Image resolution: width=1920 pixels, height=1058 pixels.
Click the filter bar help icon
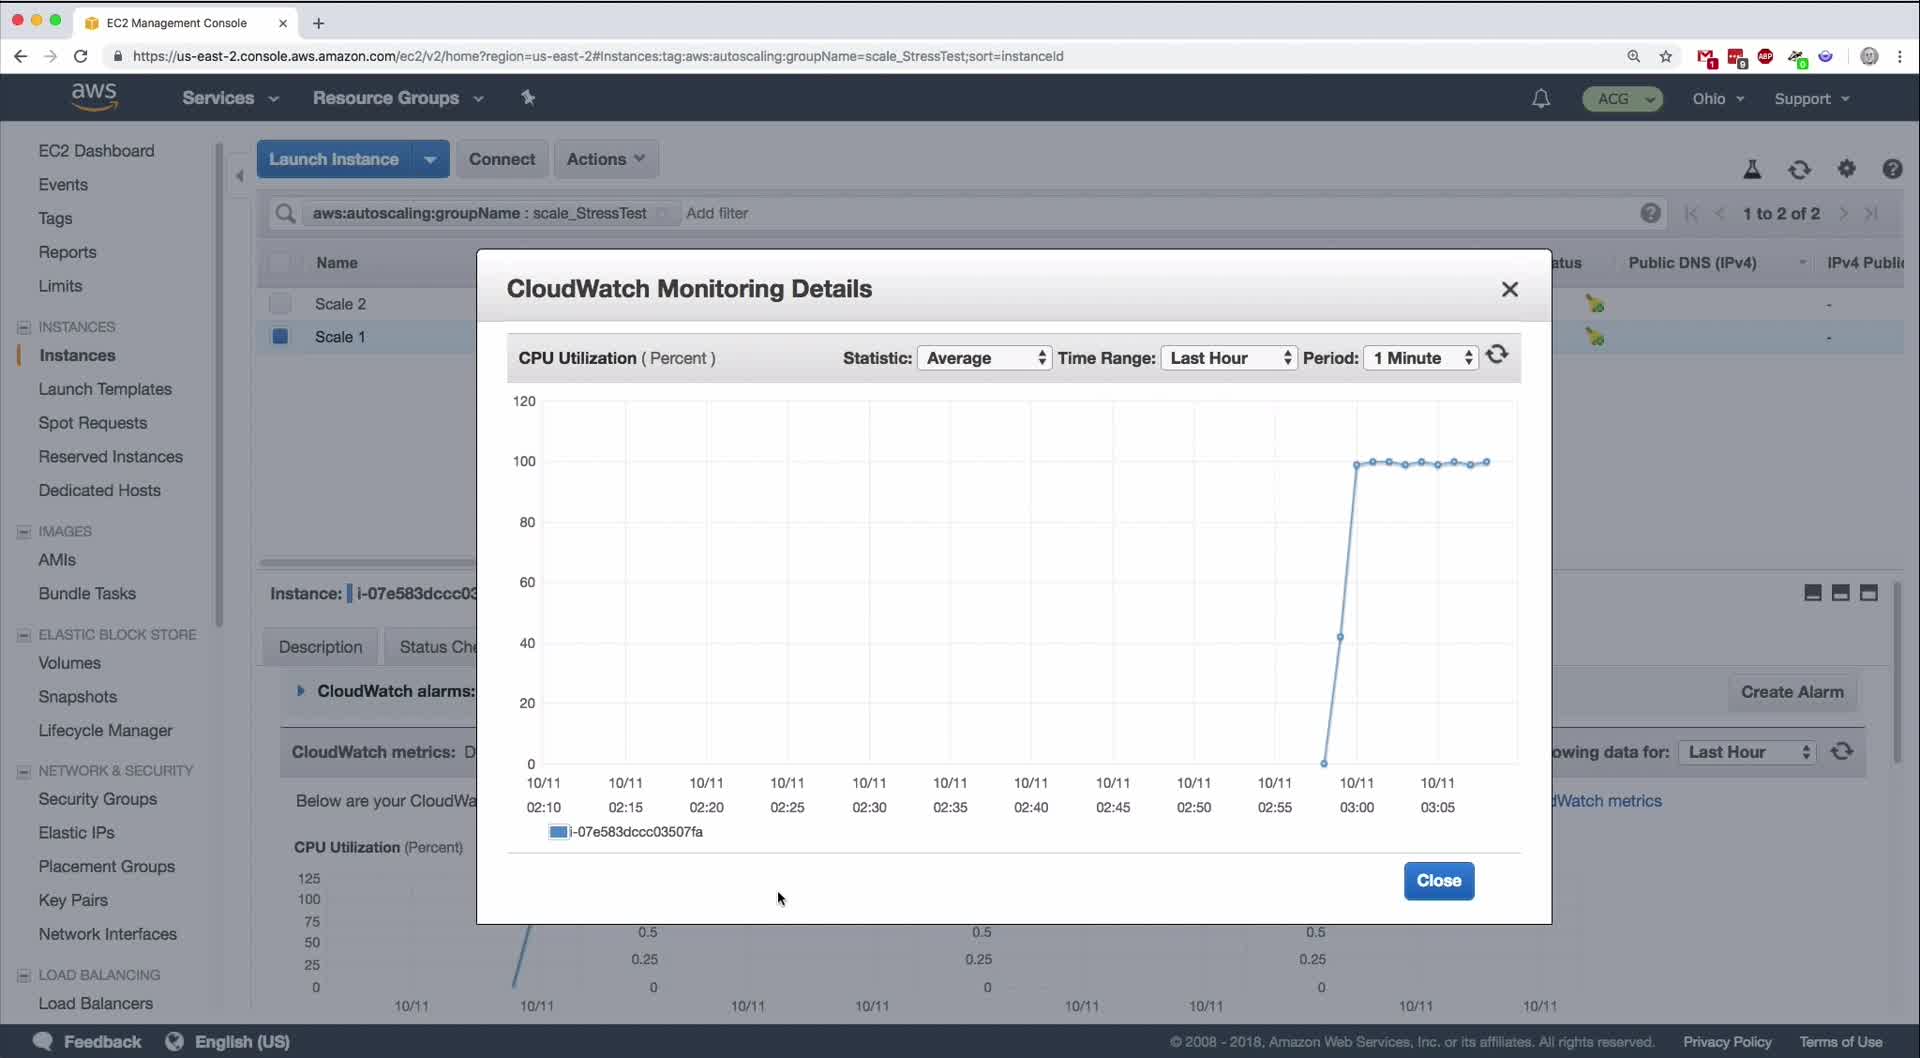[x=1650, y=213]
